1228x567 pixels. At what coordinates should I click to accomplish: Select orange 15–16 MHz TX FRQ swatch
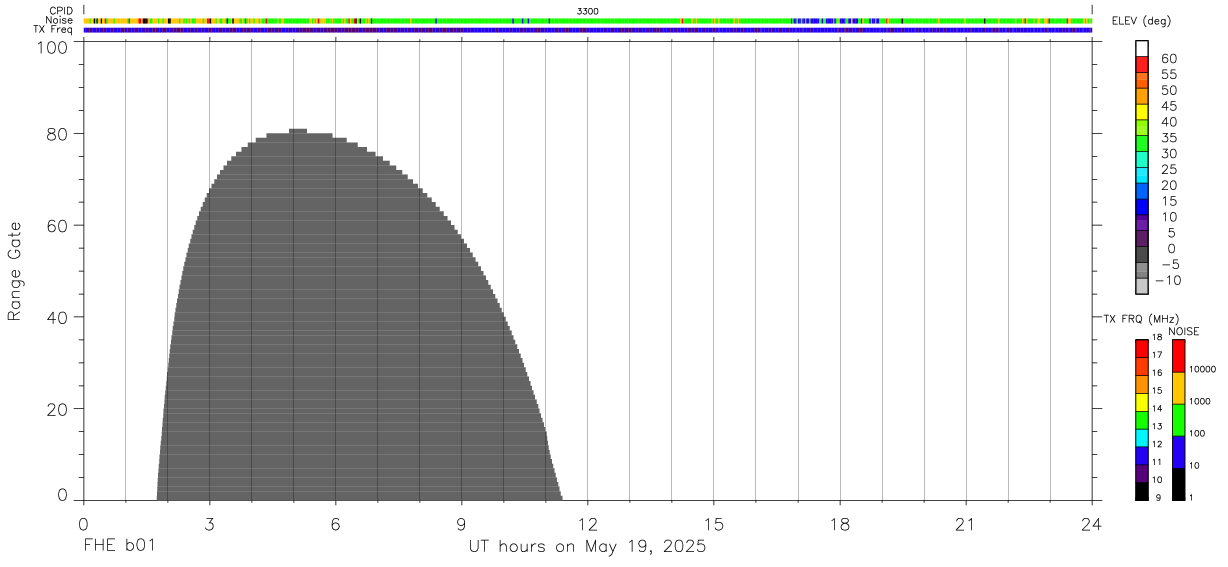click(1141, 384)
